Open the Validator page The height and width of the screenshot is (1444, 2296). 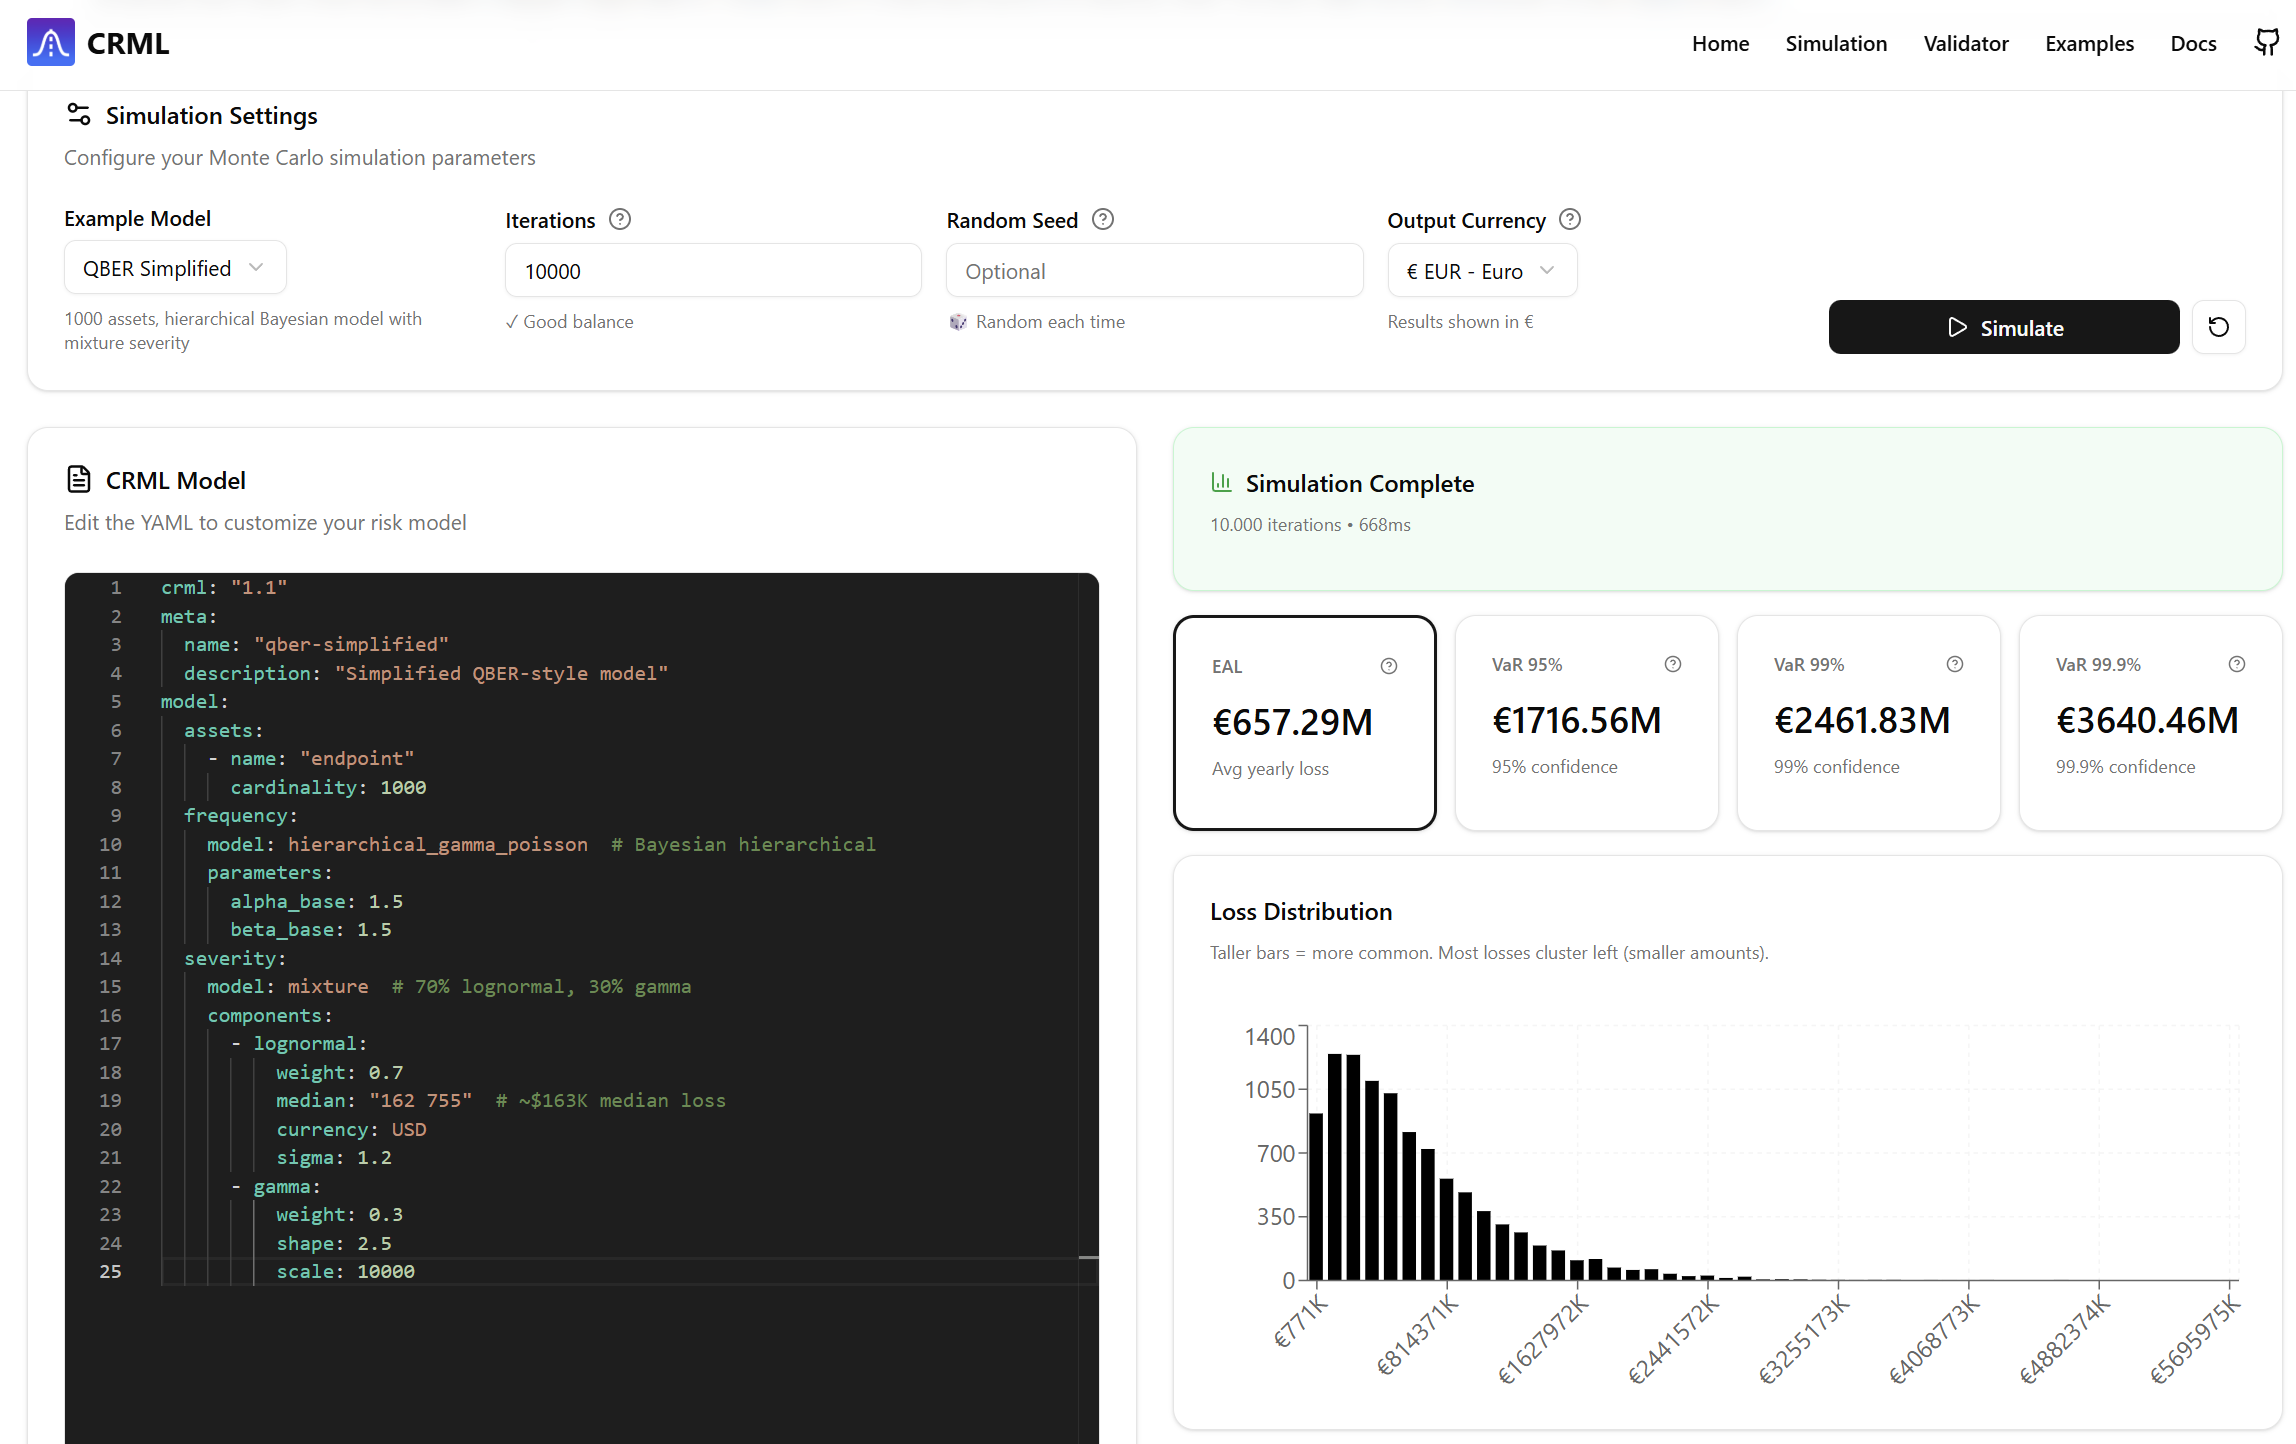pyautogui.click(x=1965, y=43)
